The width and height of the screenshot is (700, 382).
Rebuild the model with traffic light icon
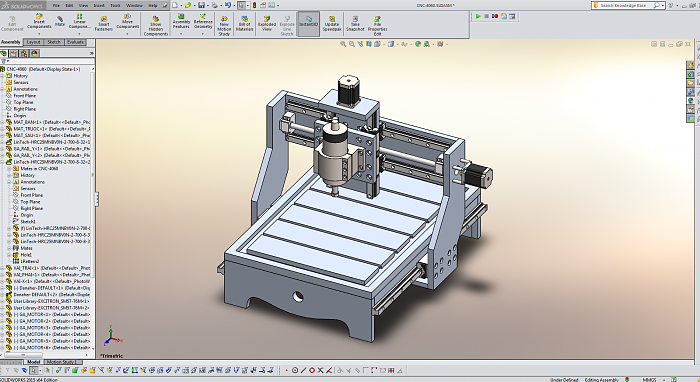(254, 5)
